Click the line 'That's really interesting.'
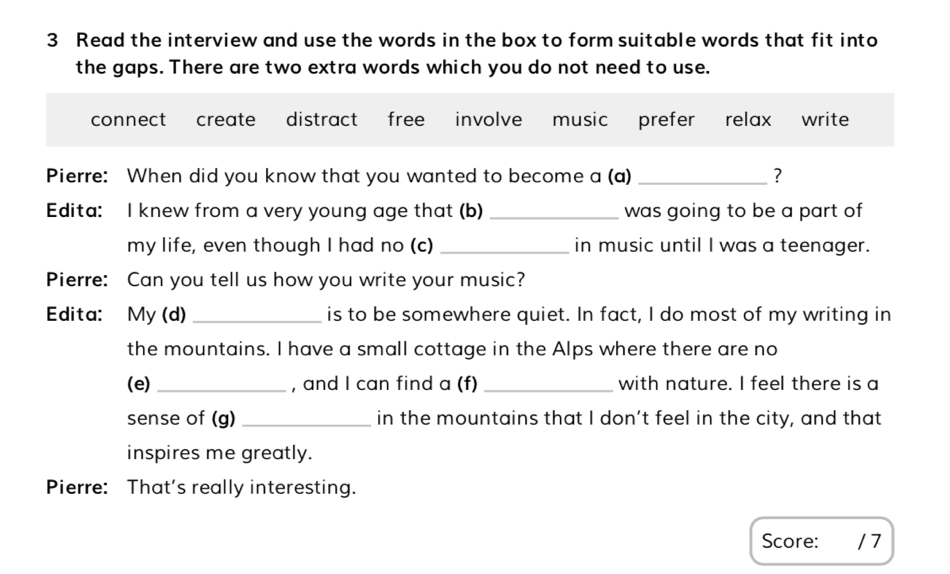This screenshot has height=574, width=950. click(241, 489)
